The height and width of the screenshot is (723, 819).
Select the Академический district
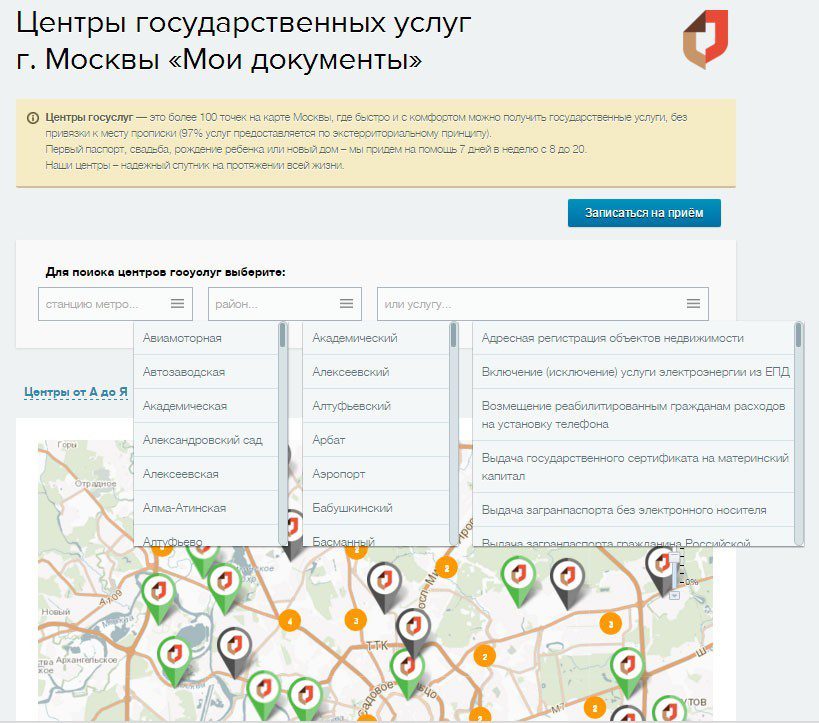pos(376,338)
